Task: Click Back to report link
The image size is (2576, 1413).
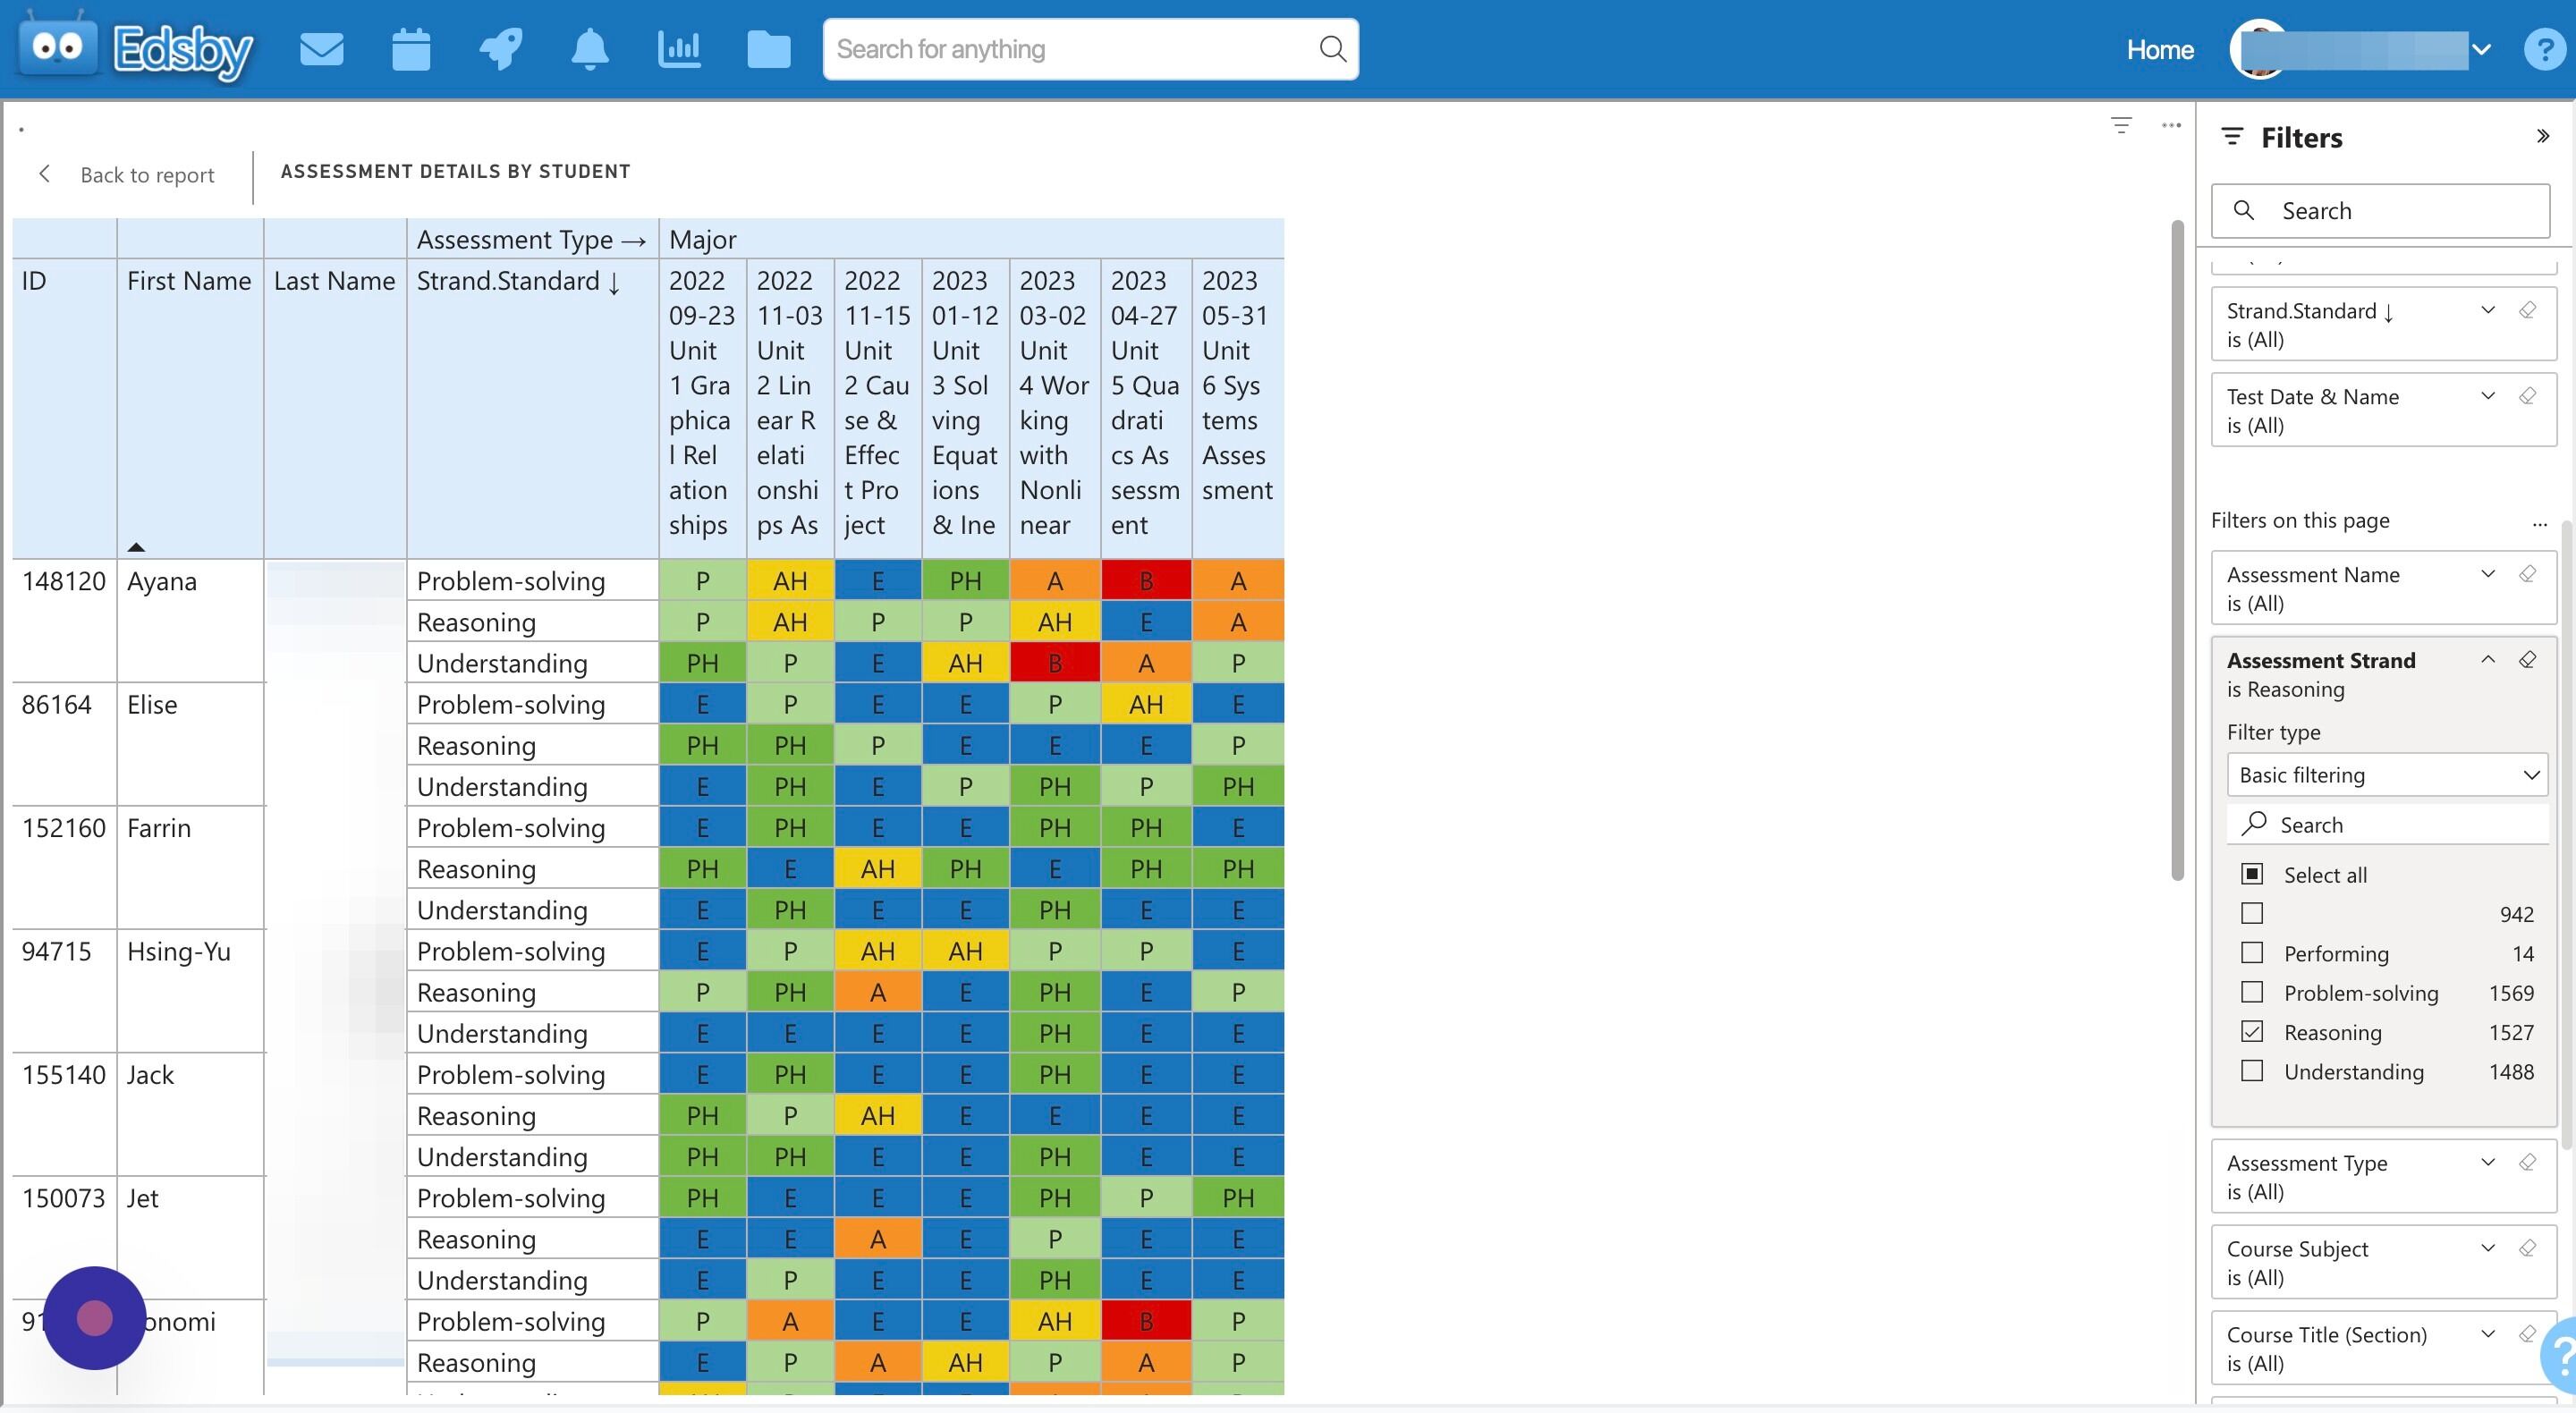Action: click(147, 175)
